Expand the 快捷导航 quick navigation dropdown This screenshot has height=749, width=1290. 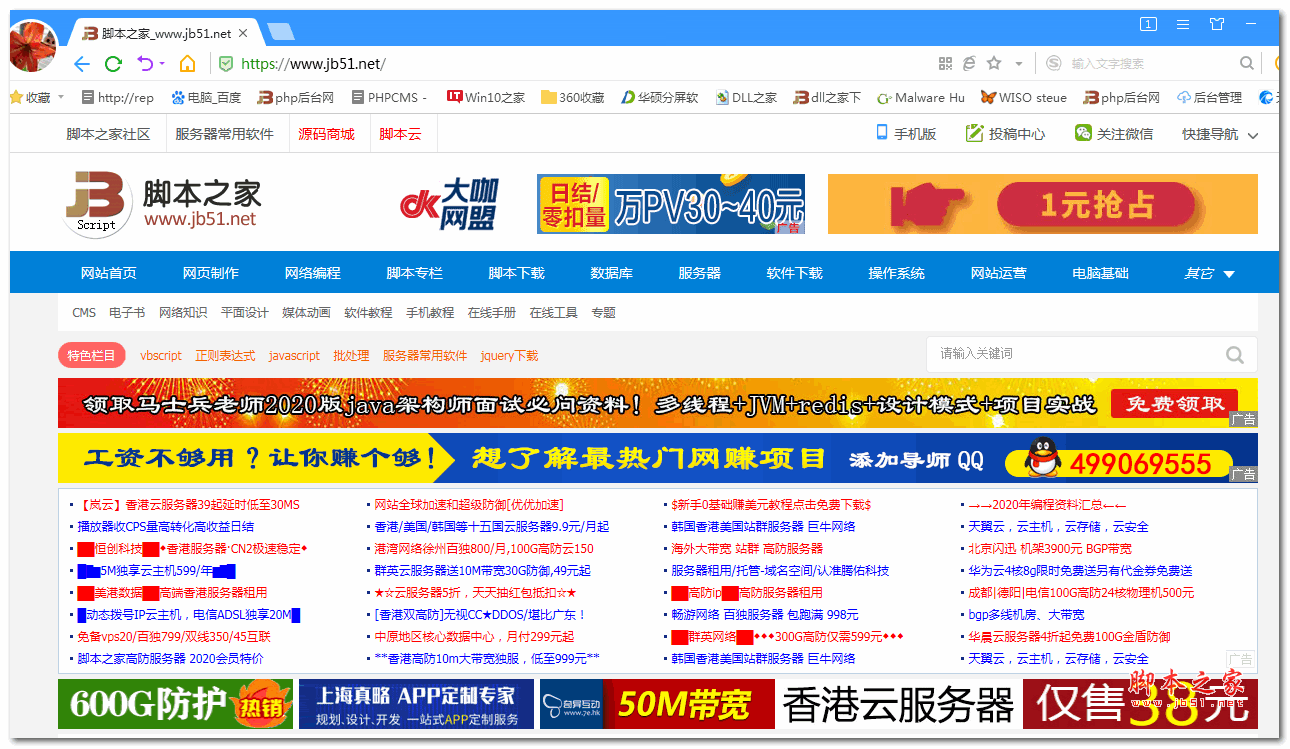point(1220,134)
